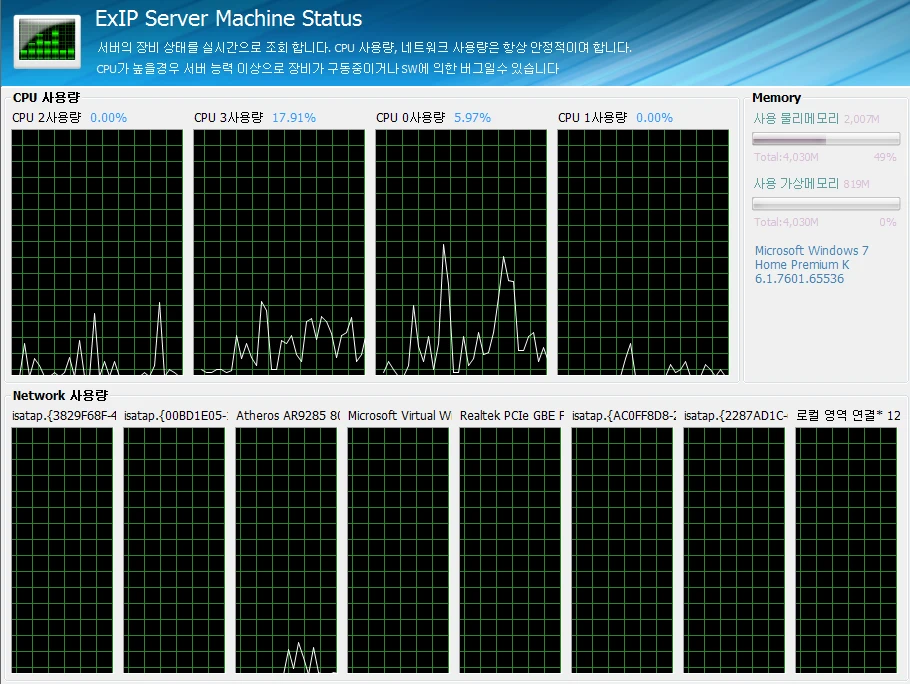
Task: Select the 로컬 영역 연결* 12 network graph
Action: (x=846, y=551)
